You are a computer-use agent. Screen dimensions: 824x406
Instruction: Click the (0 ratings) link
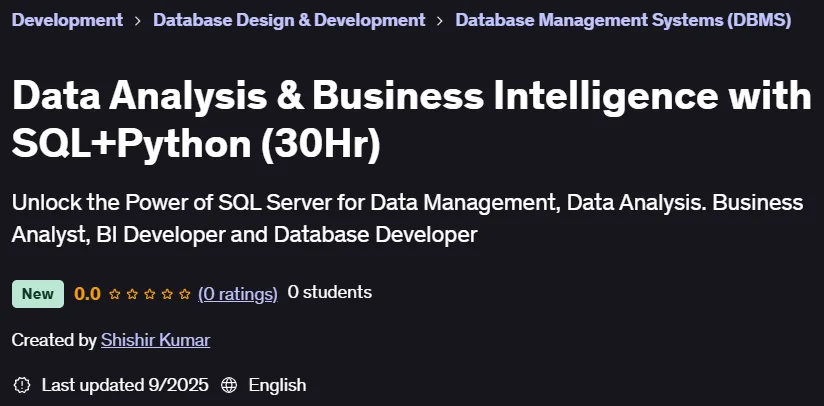pyautogui.click(x=238, y=294)
